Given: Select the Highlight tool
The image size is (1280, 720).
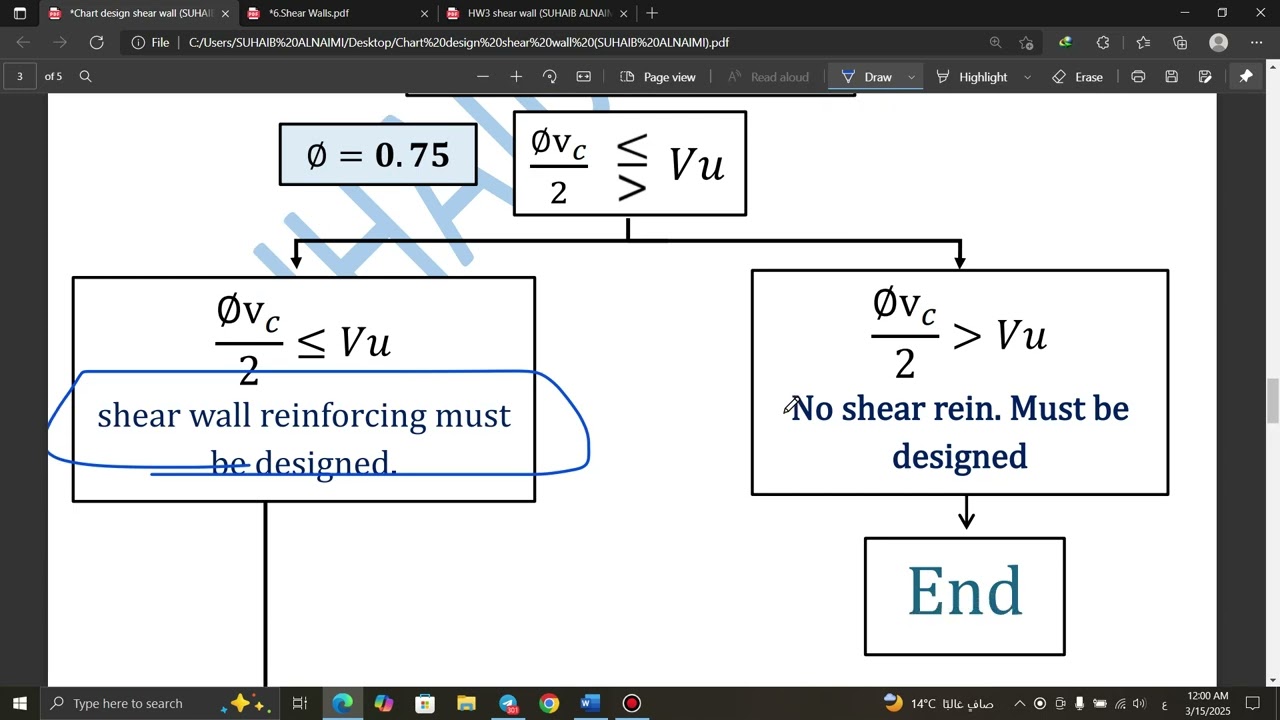Looking at the screenshot, I should [x=973, y=77].
